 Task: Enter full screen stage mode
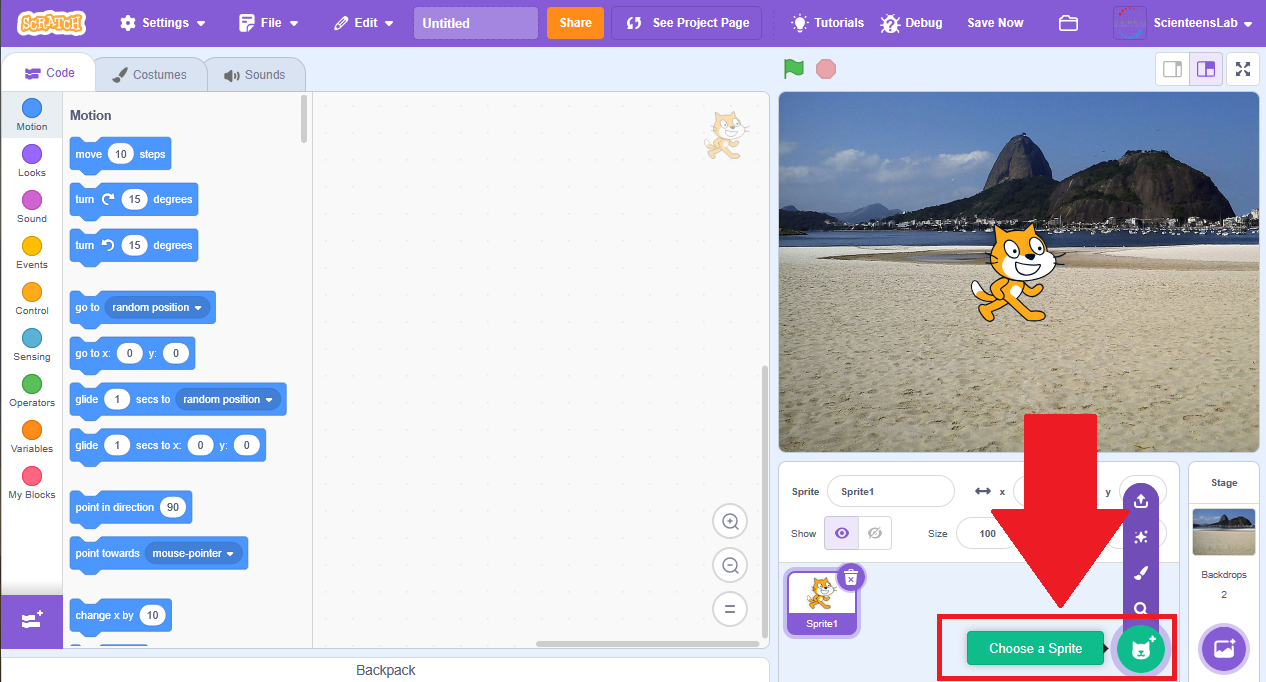tap(1242, 69)
